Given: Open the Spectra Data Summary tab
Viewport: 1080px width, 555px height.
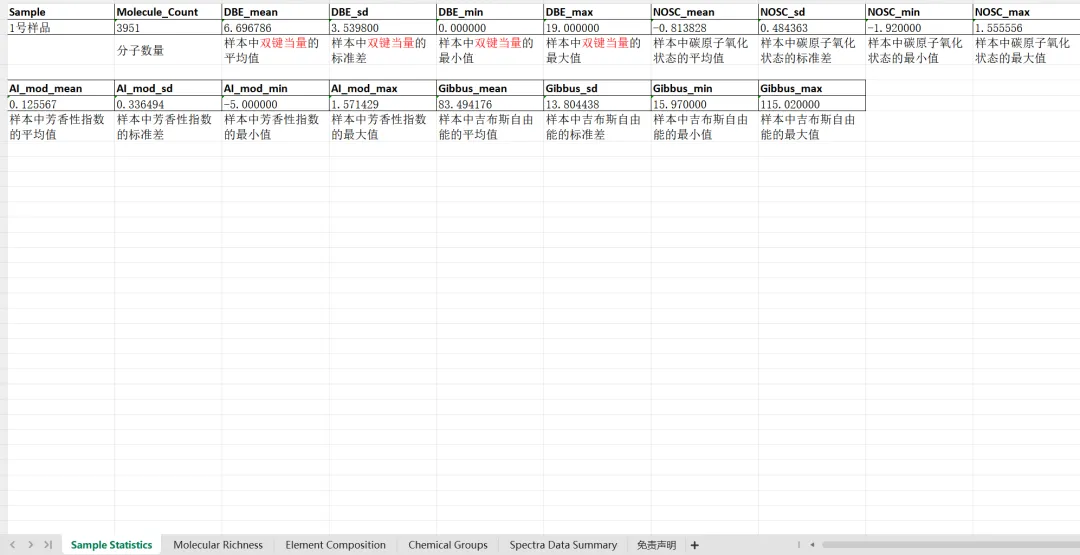Looking at the screenshot, I should (563, 545).
